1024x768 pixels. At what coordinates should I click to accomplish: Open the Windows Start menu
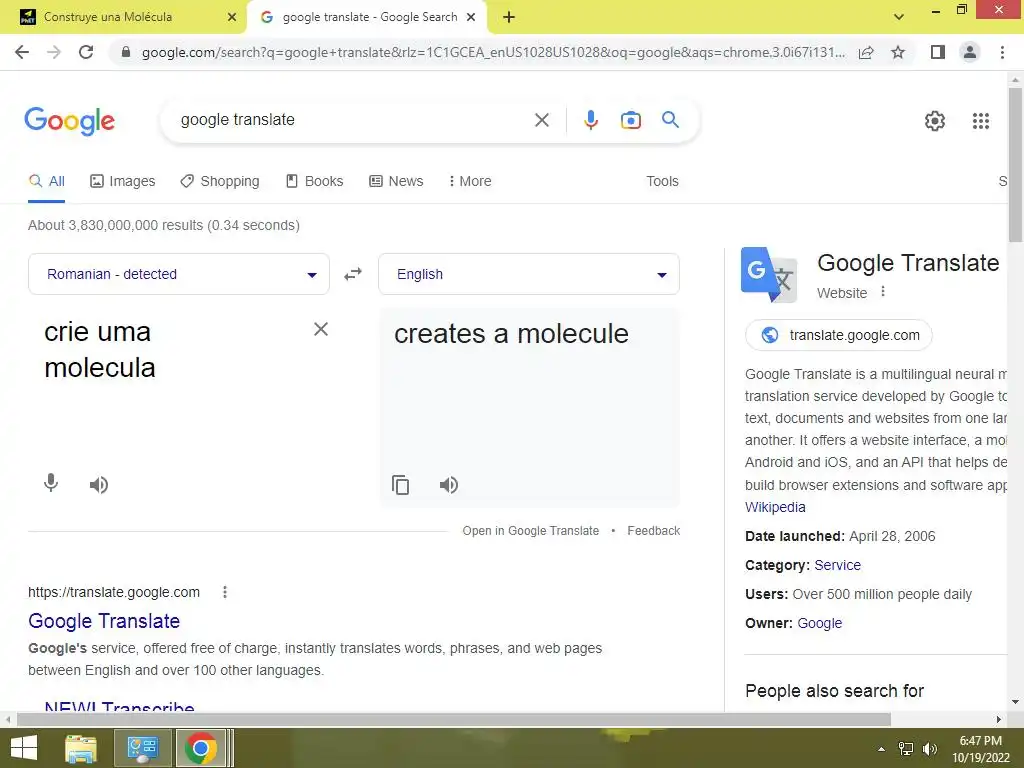(x=24, y=748)
